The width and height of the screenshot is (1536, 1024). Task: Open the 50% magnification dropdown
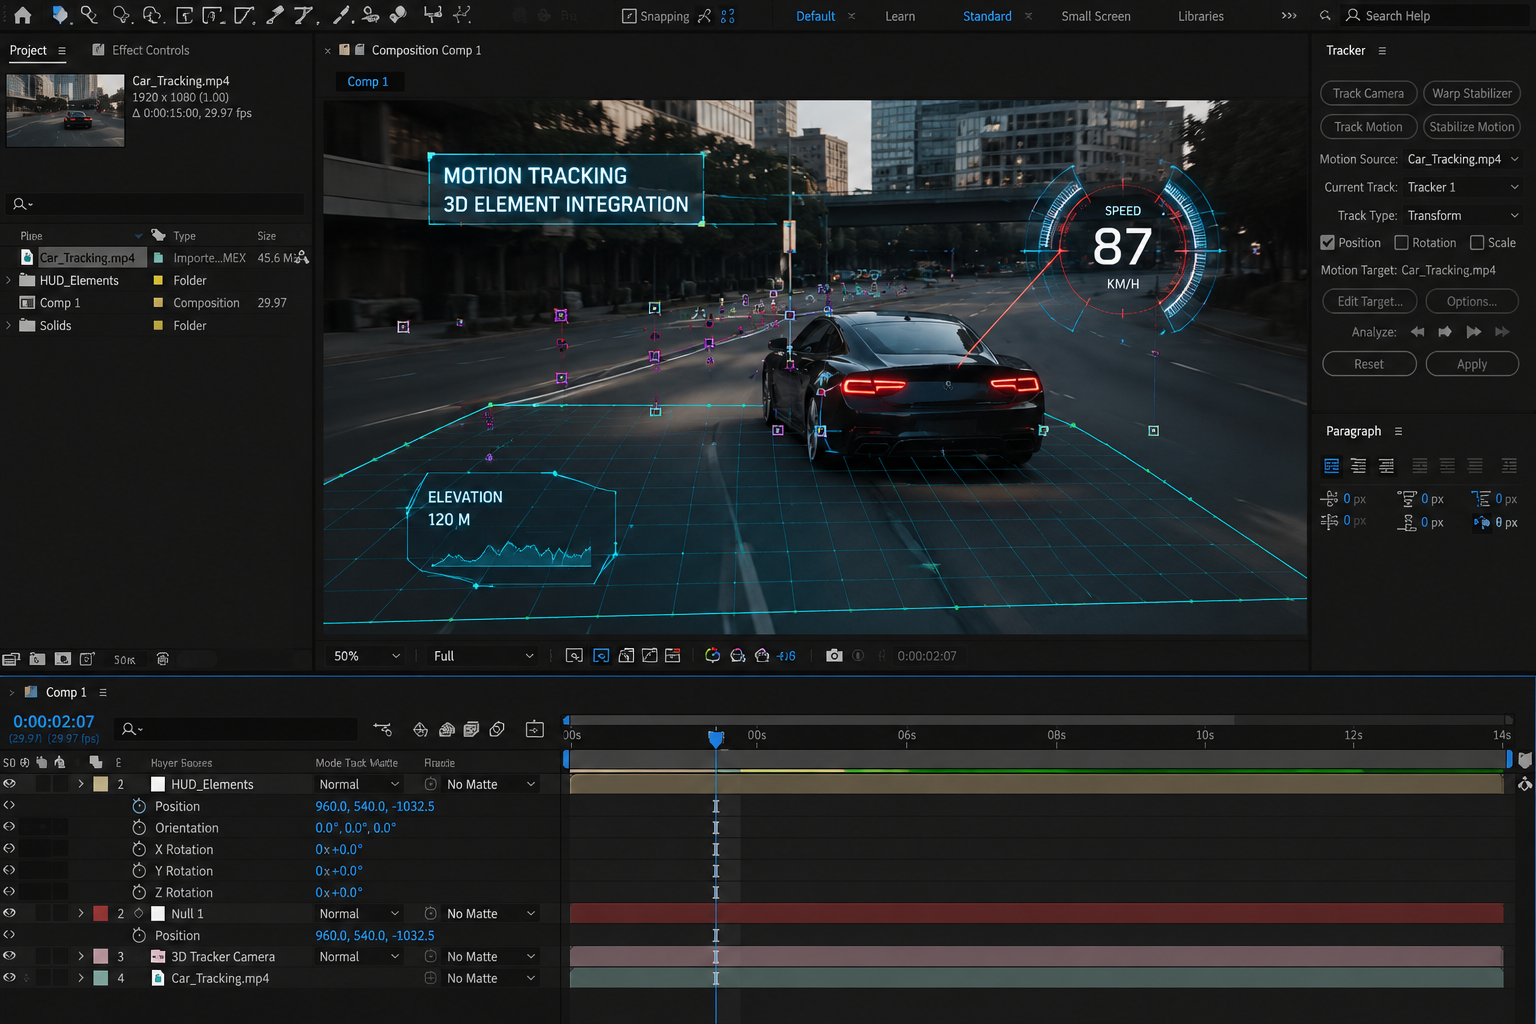(x=367, y=656)
